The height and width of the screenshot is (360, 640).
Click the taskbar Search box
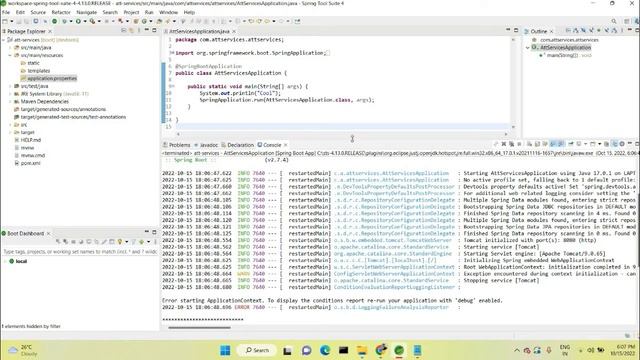(x=258, y=350)
